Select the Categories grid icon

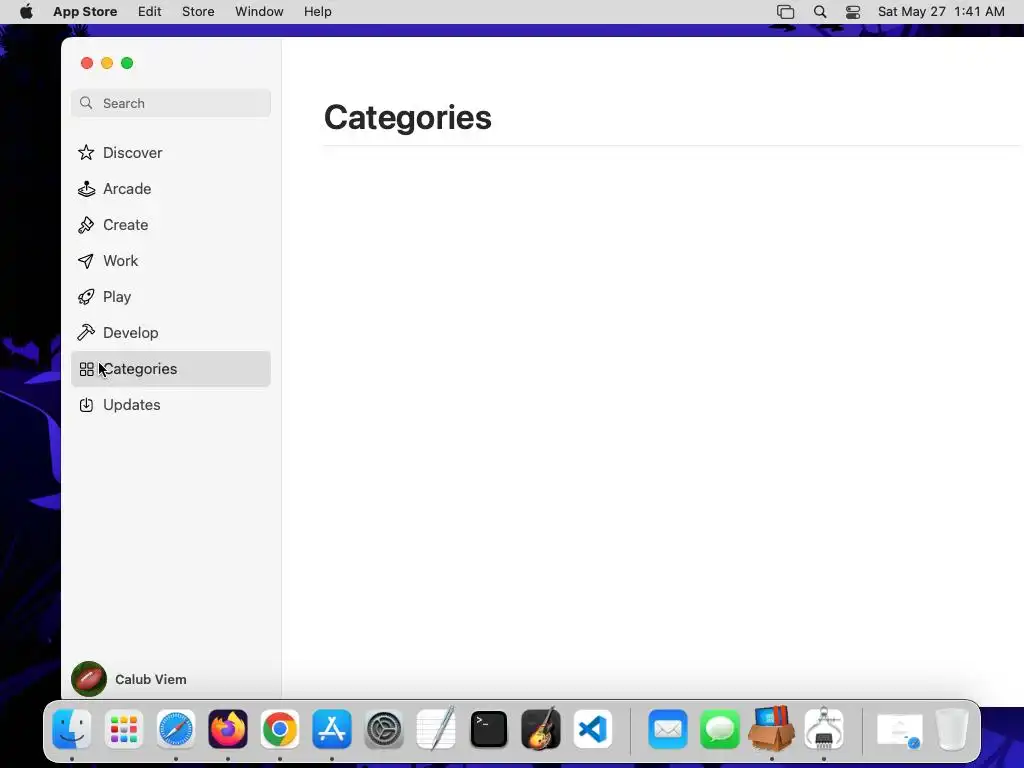(86, 369)
